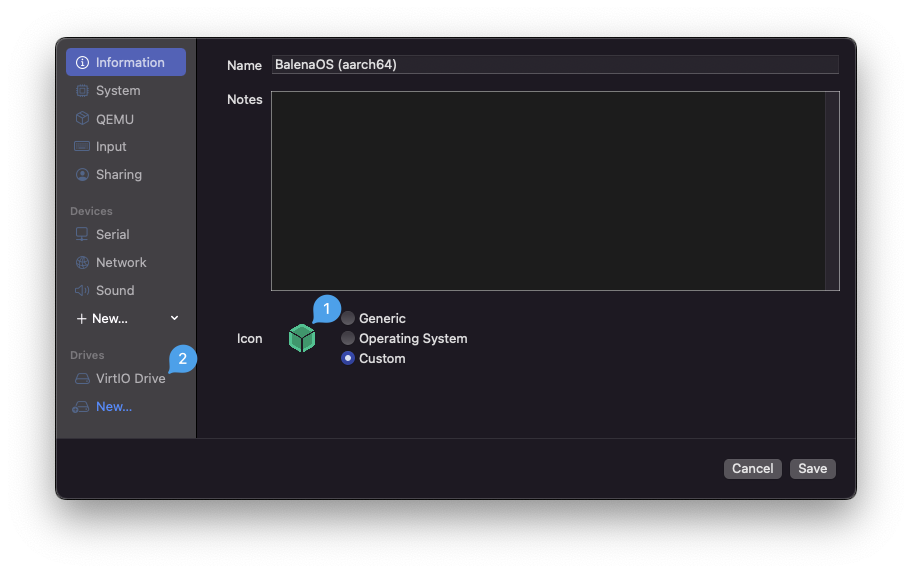The width and height of the screenshot is (912, 573).
Task: Select the Information tab label
Action: [130, 62]
